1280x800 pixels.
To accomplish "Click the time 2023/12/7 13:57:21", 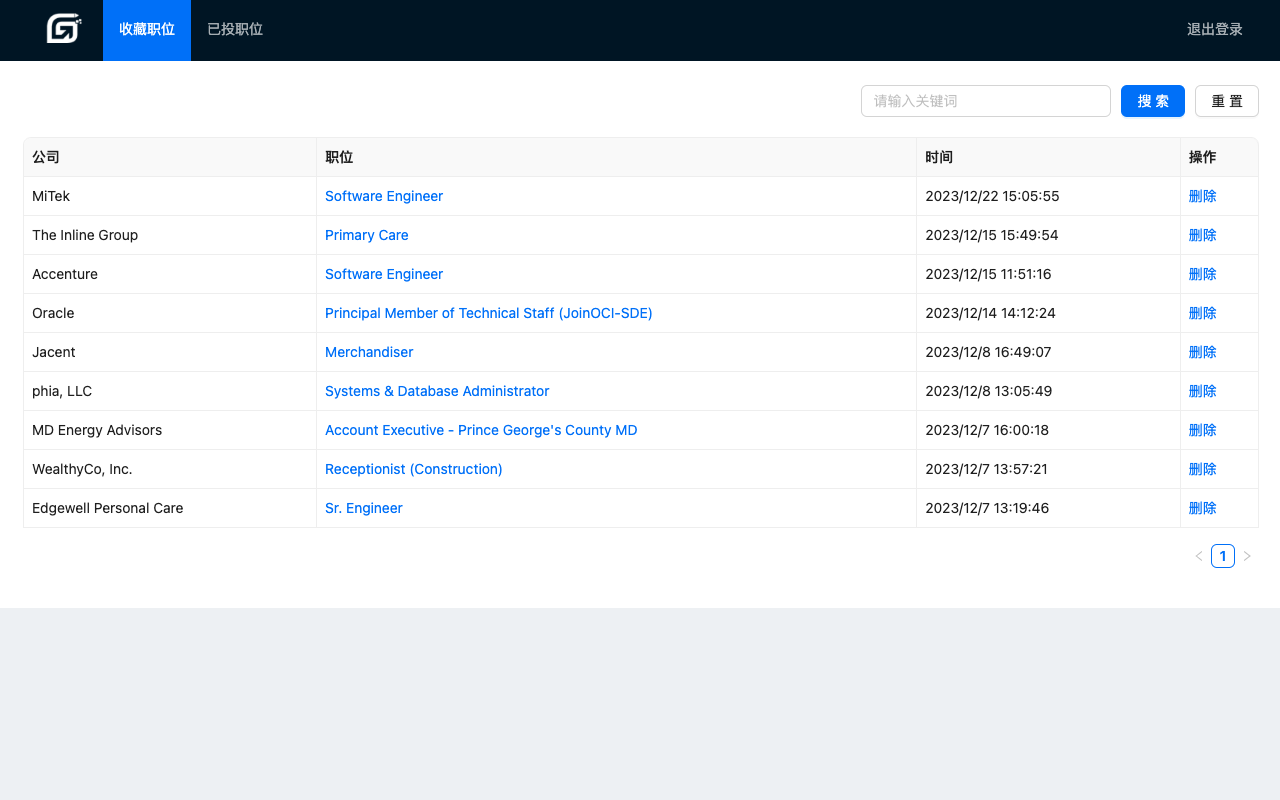I will click(986, 469).
